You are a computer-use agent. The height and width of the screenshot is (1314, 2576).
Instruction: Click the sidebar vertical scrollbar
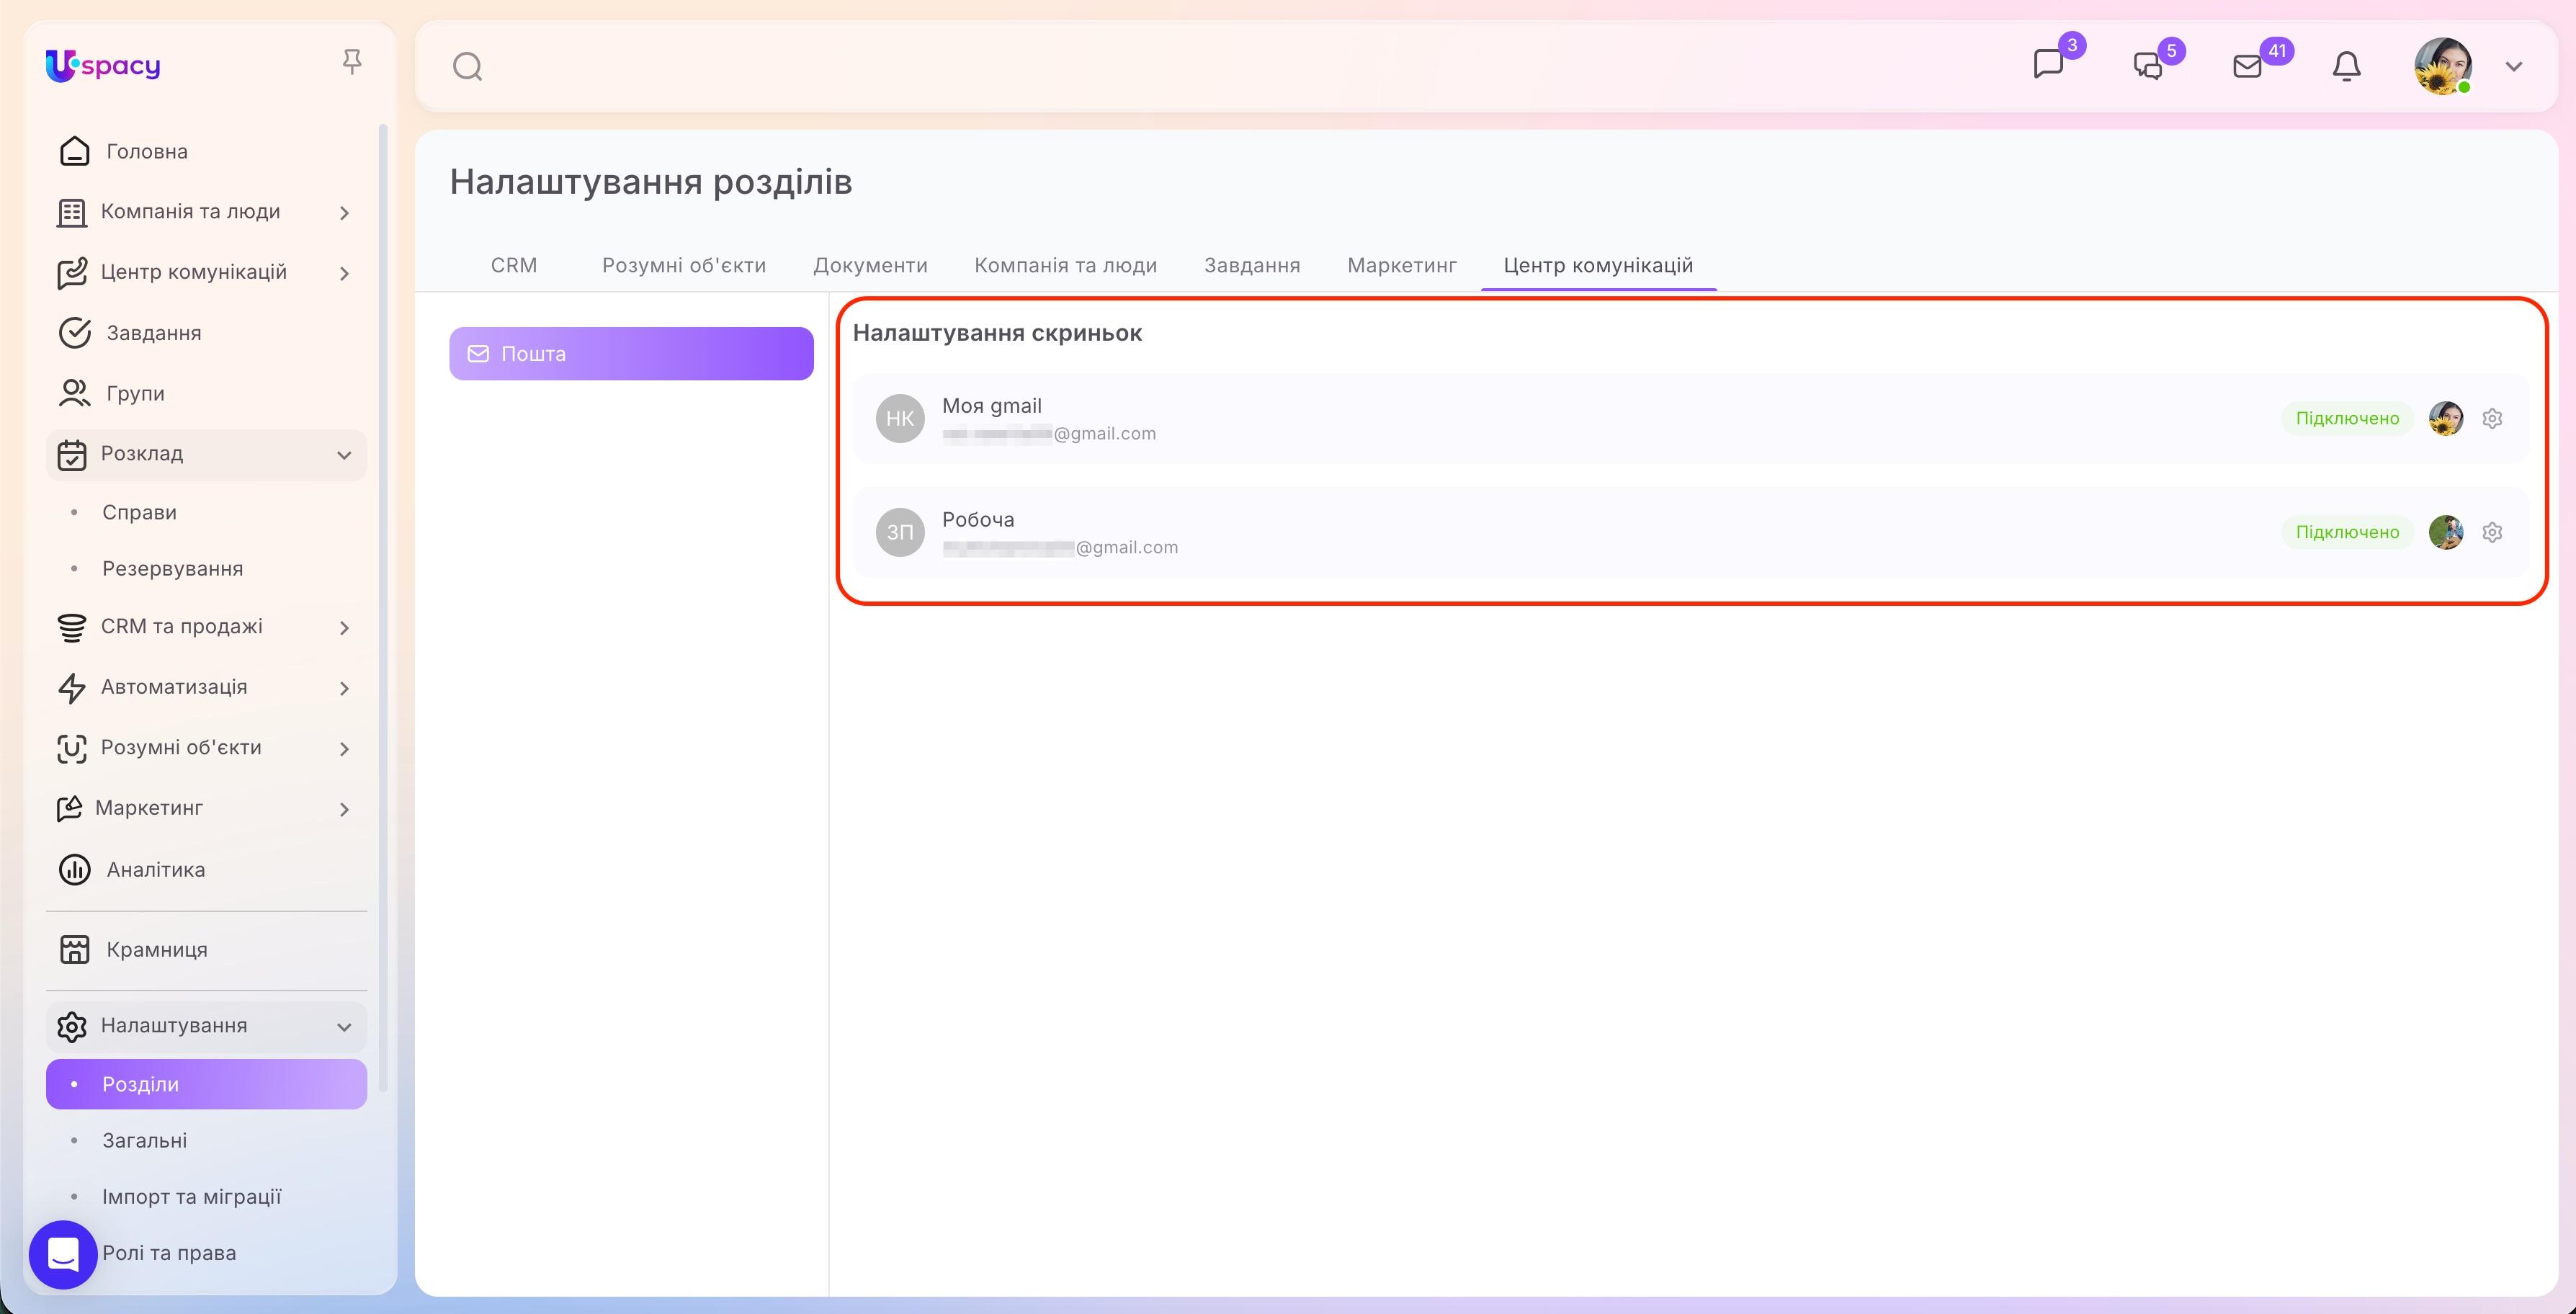point(383,608)
